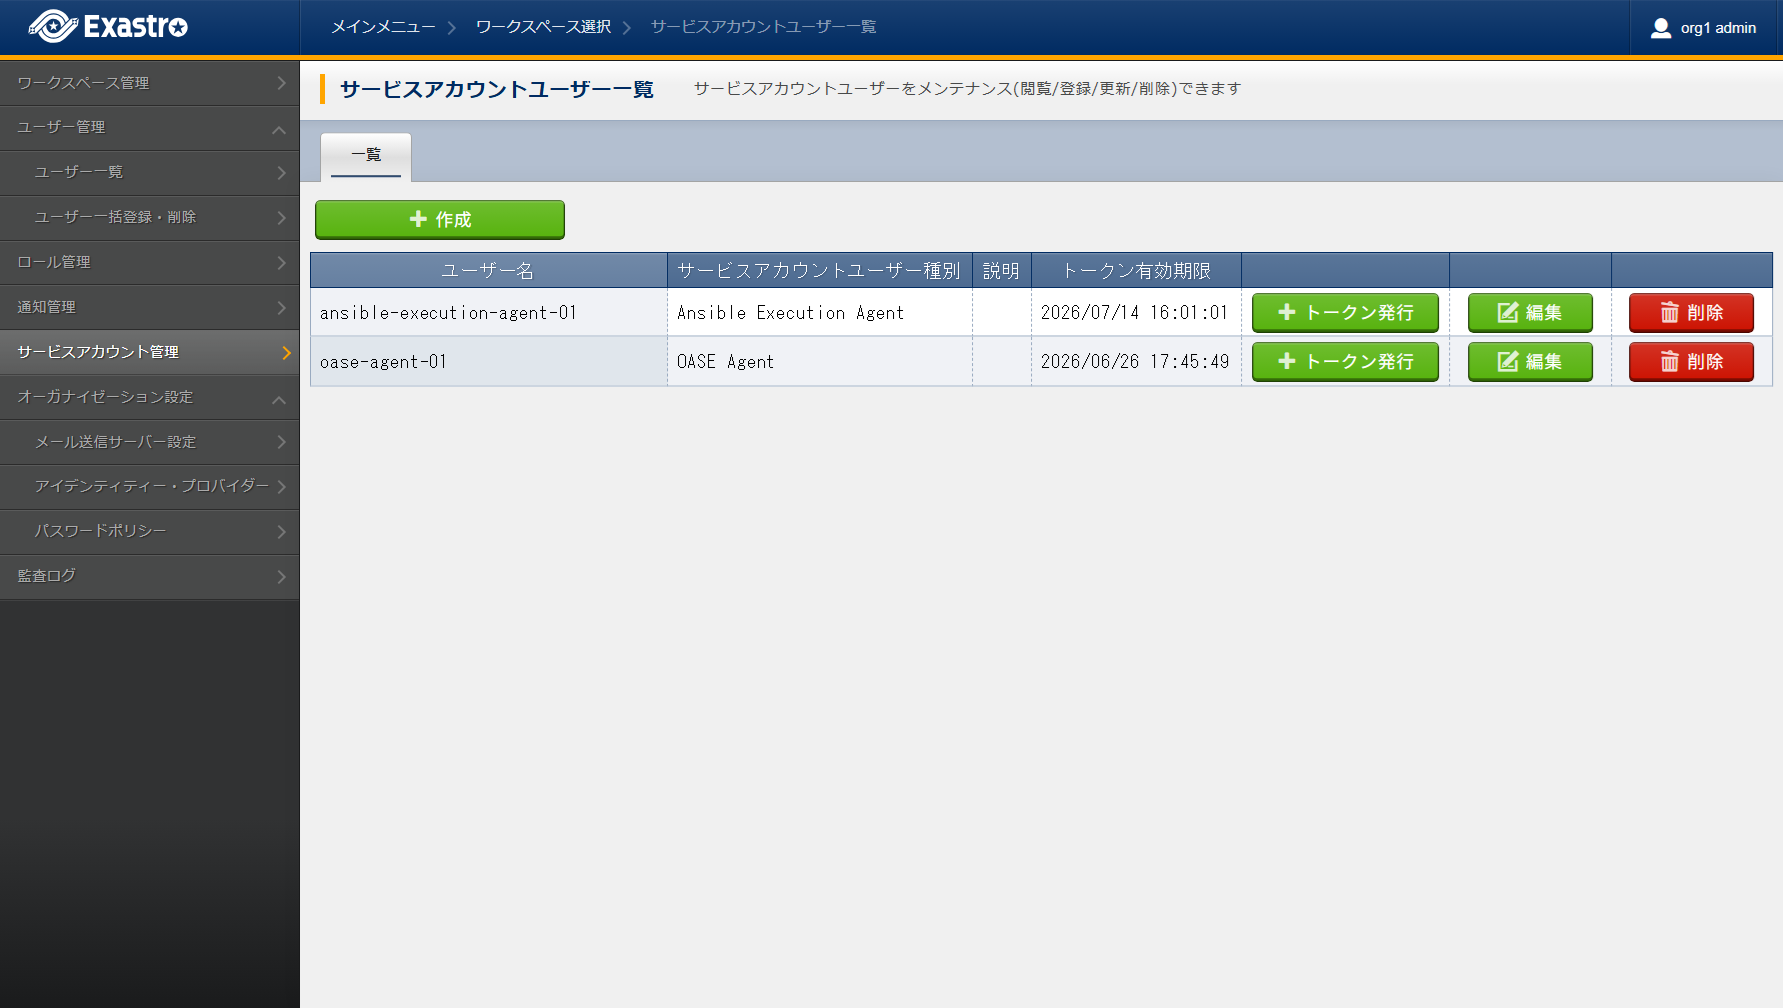Click the ユーザー名 column header
Viewport: 1783px width, 1008px height.
[x=488, y=271]
